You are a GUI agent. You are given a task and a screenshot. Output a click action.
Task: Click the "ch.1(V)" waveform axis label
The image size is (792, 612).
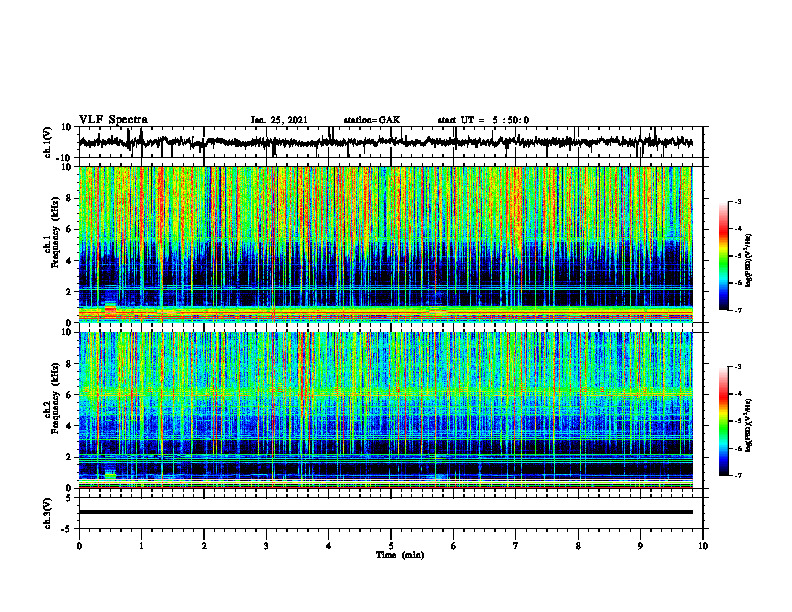(48, 142)
